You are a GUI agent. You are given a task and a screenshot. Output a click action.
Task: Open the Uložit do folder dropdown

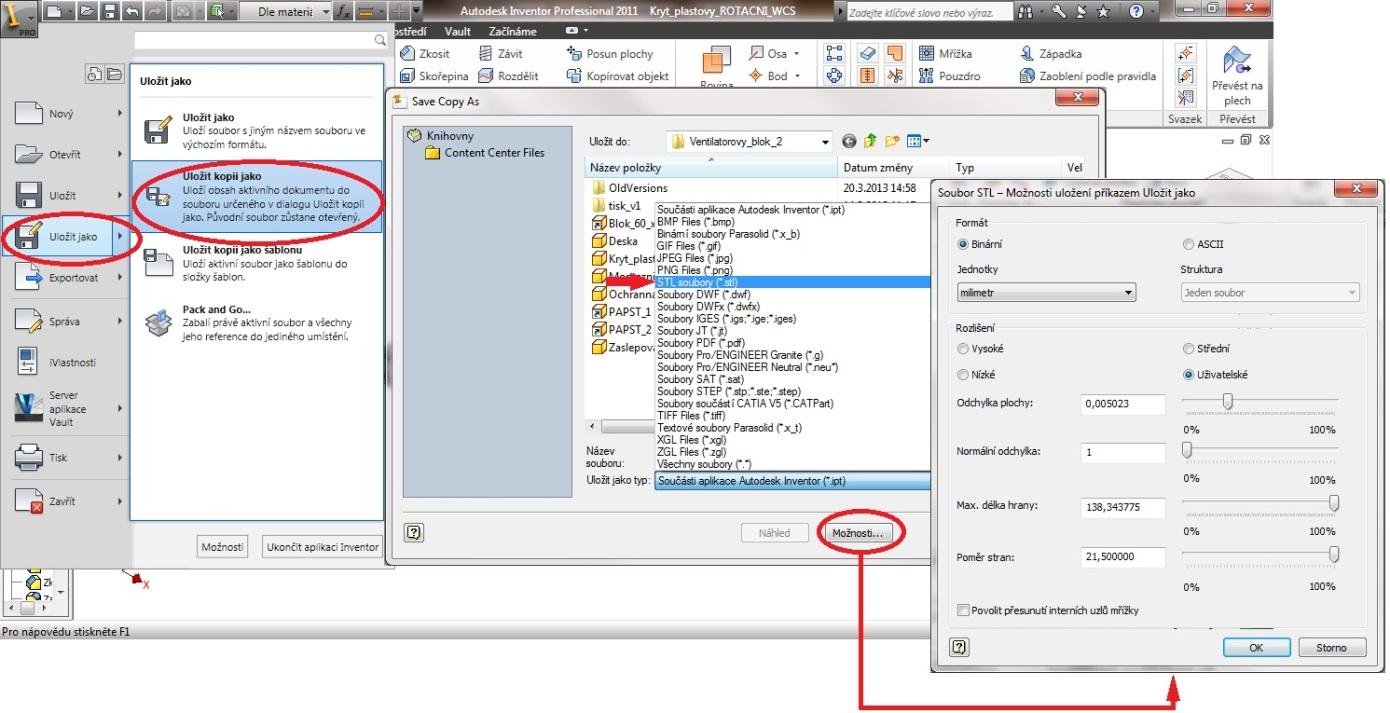750,142
